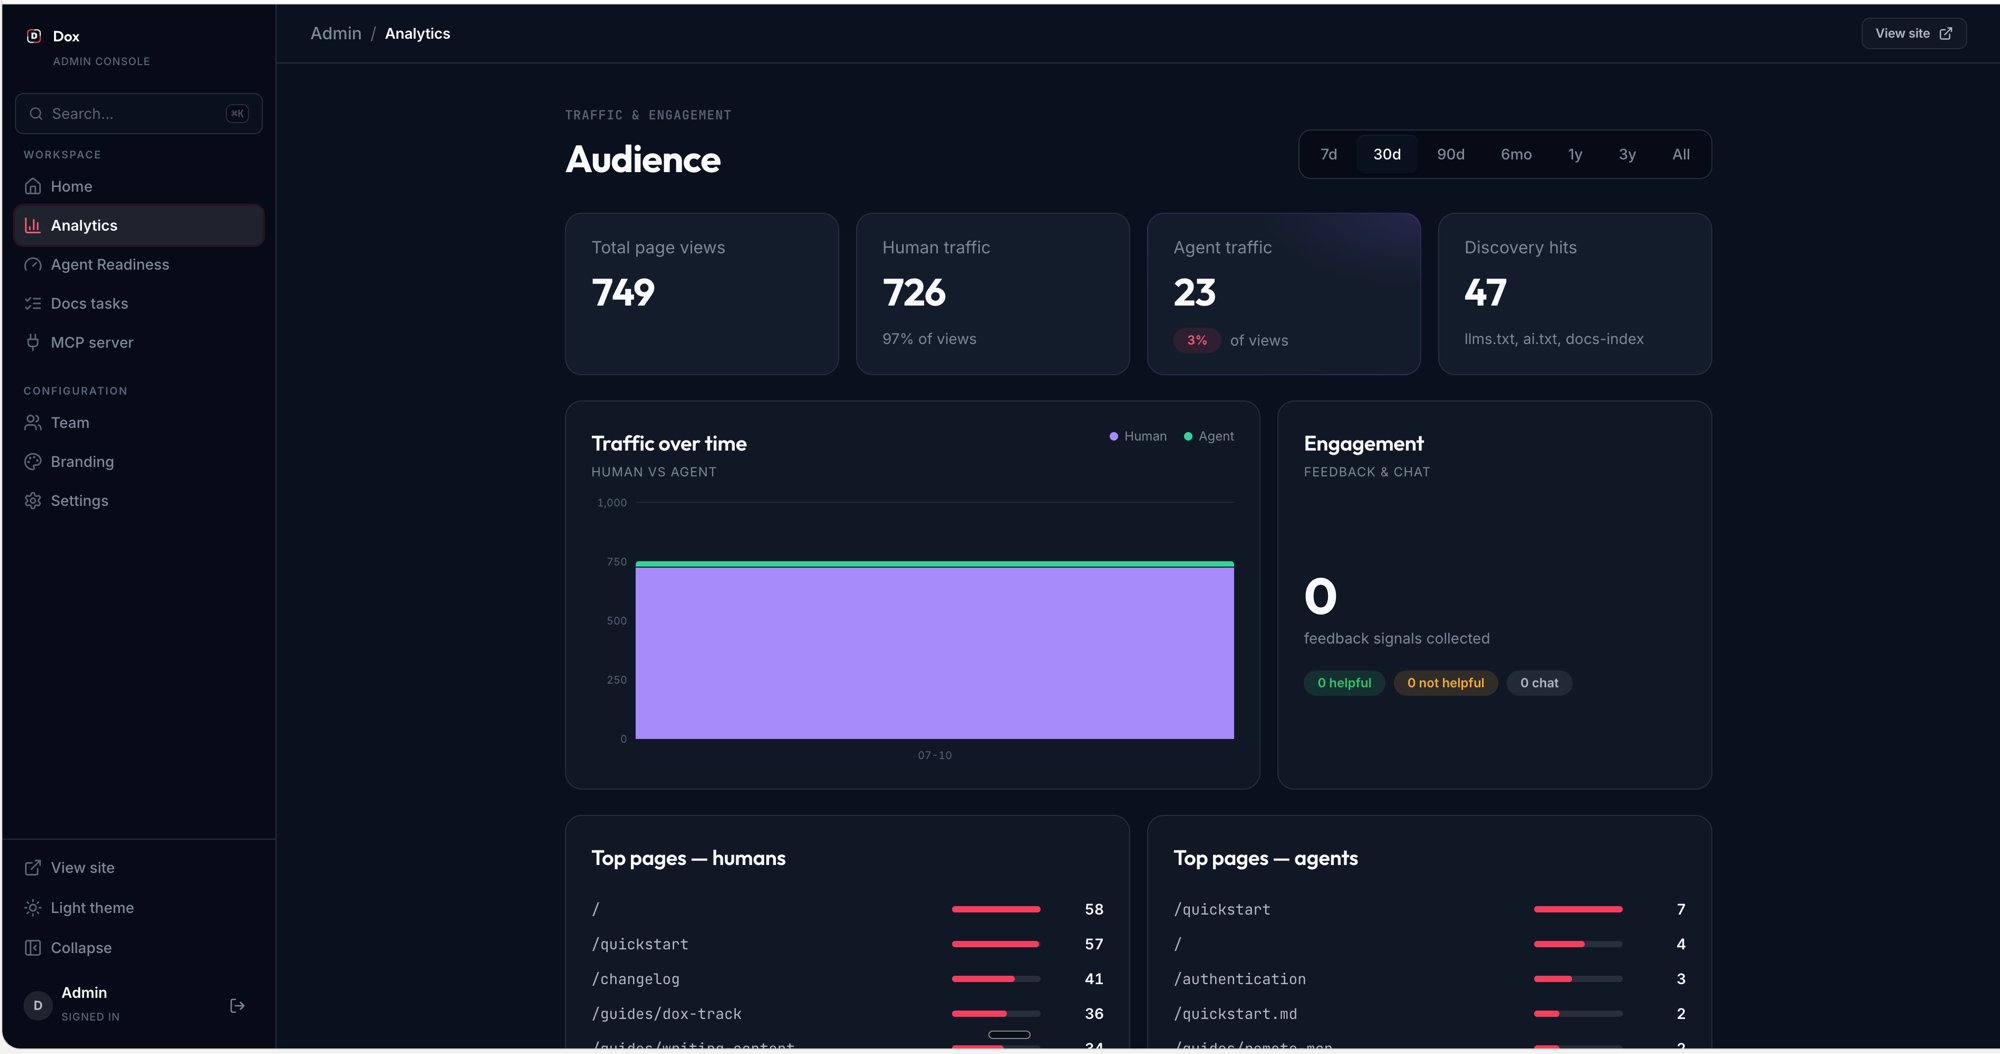Show All time range data
This screenshot has height=1054, width=2000.
1681,154
